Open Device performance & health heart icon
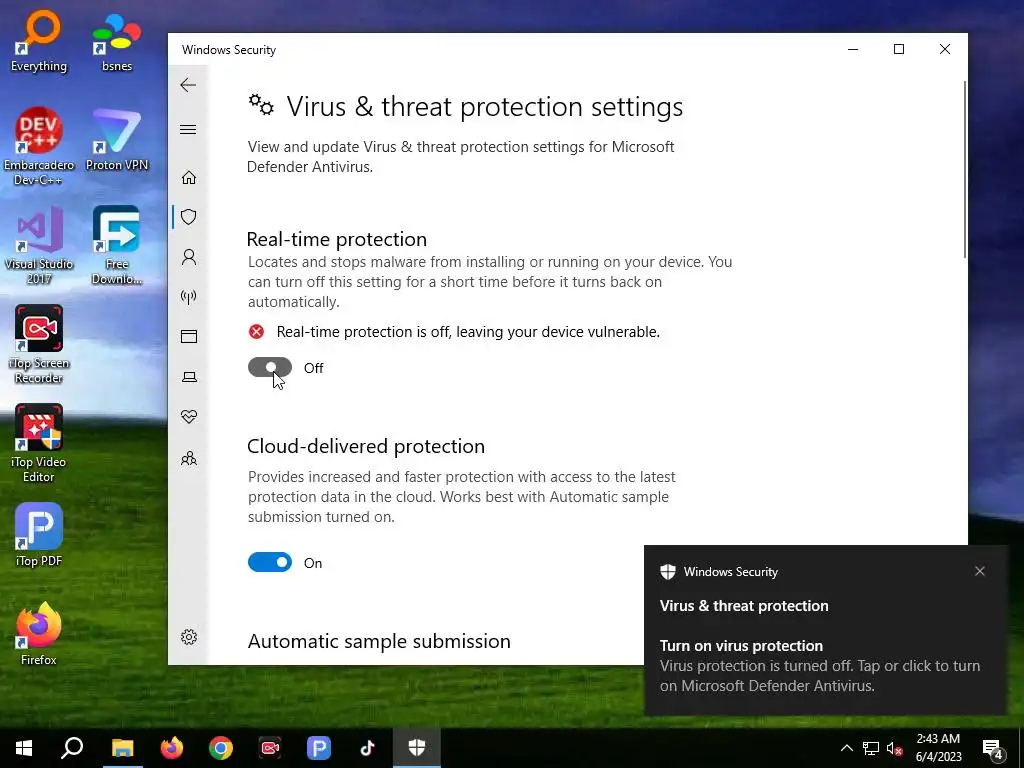 click(x=189, y=417)
